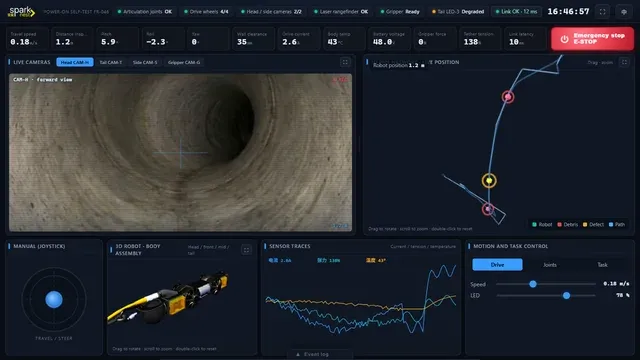Switch to Gripper CAM-G camera tab
Image resolution: width=640 pixels, height=360 pixels.
184,62
